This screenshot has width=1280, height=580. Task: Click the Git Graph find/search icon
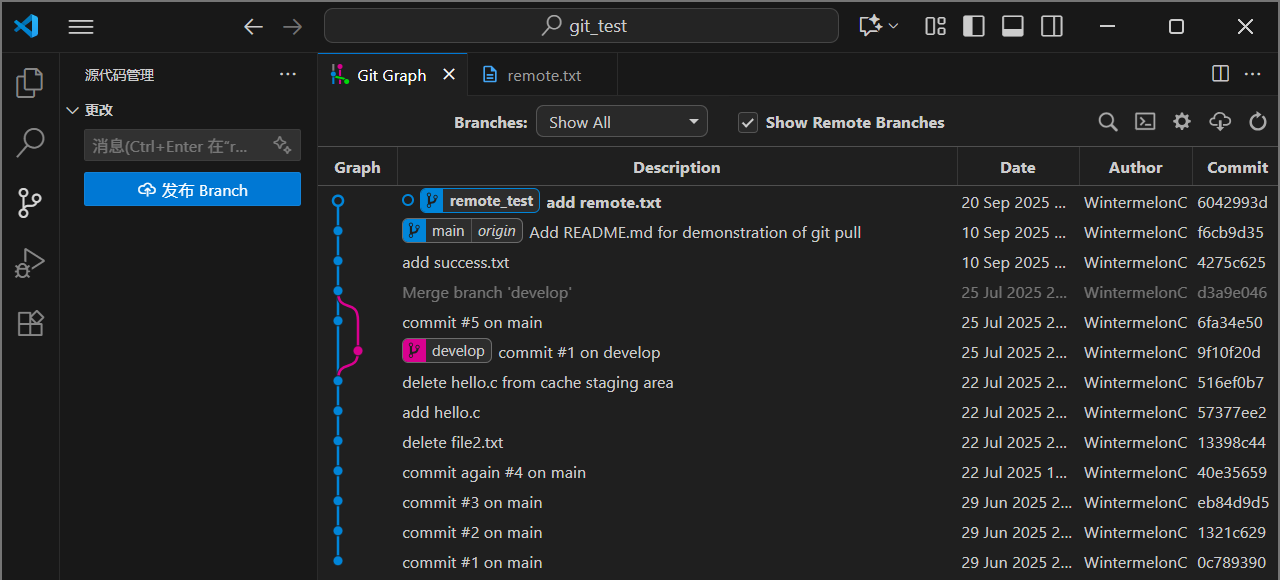[x=1107, y=122]
